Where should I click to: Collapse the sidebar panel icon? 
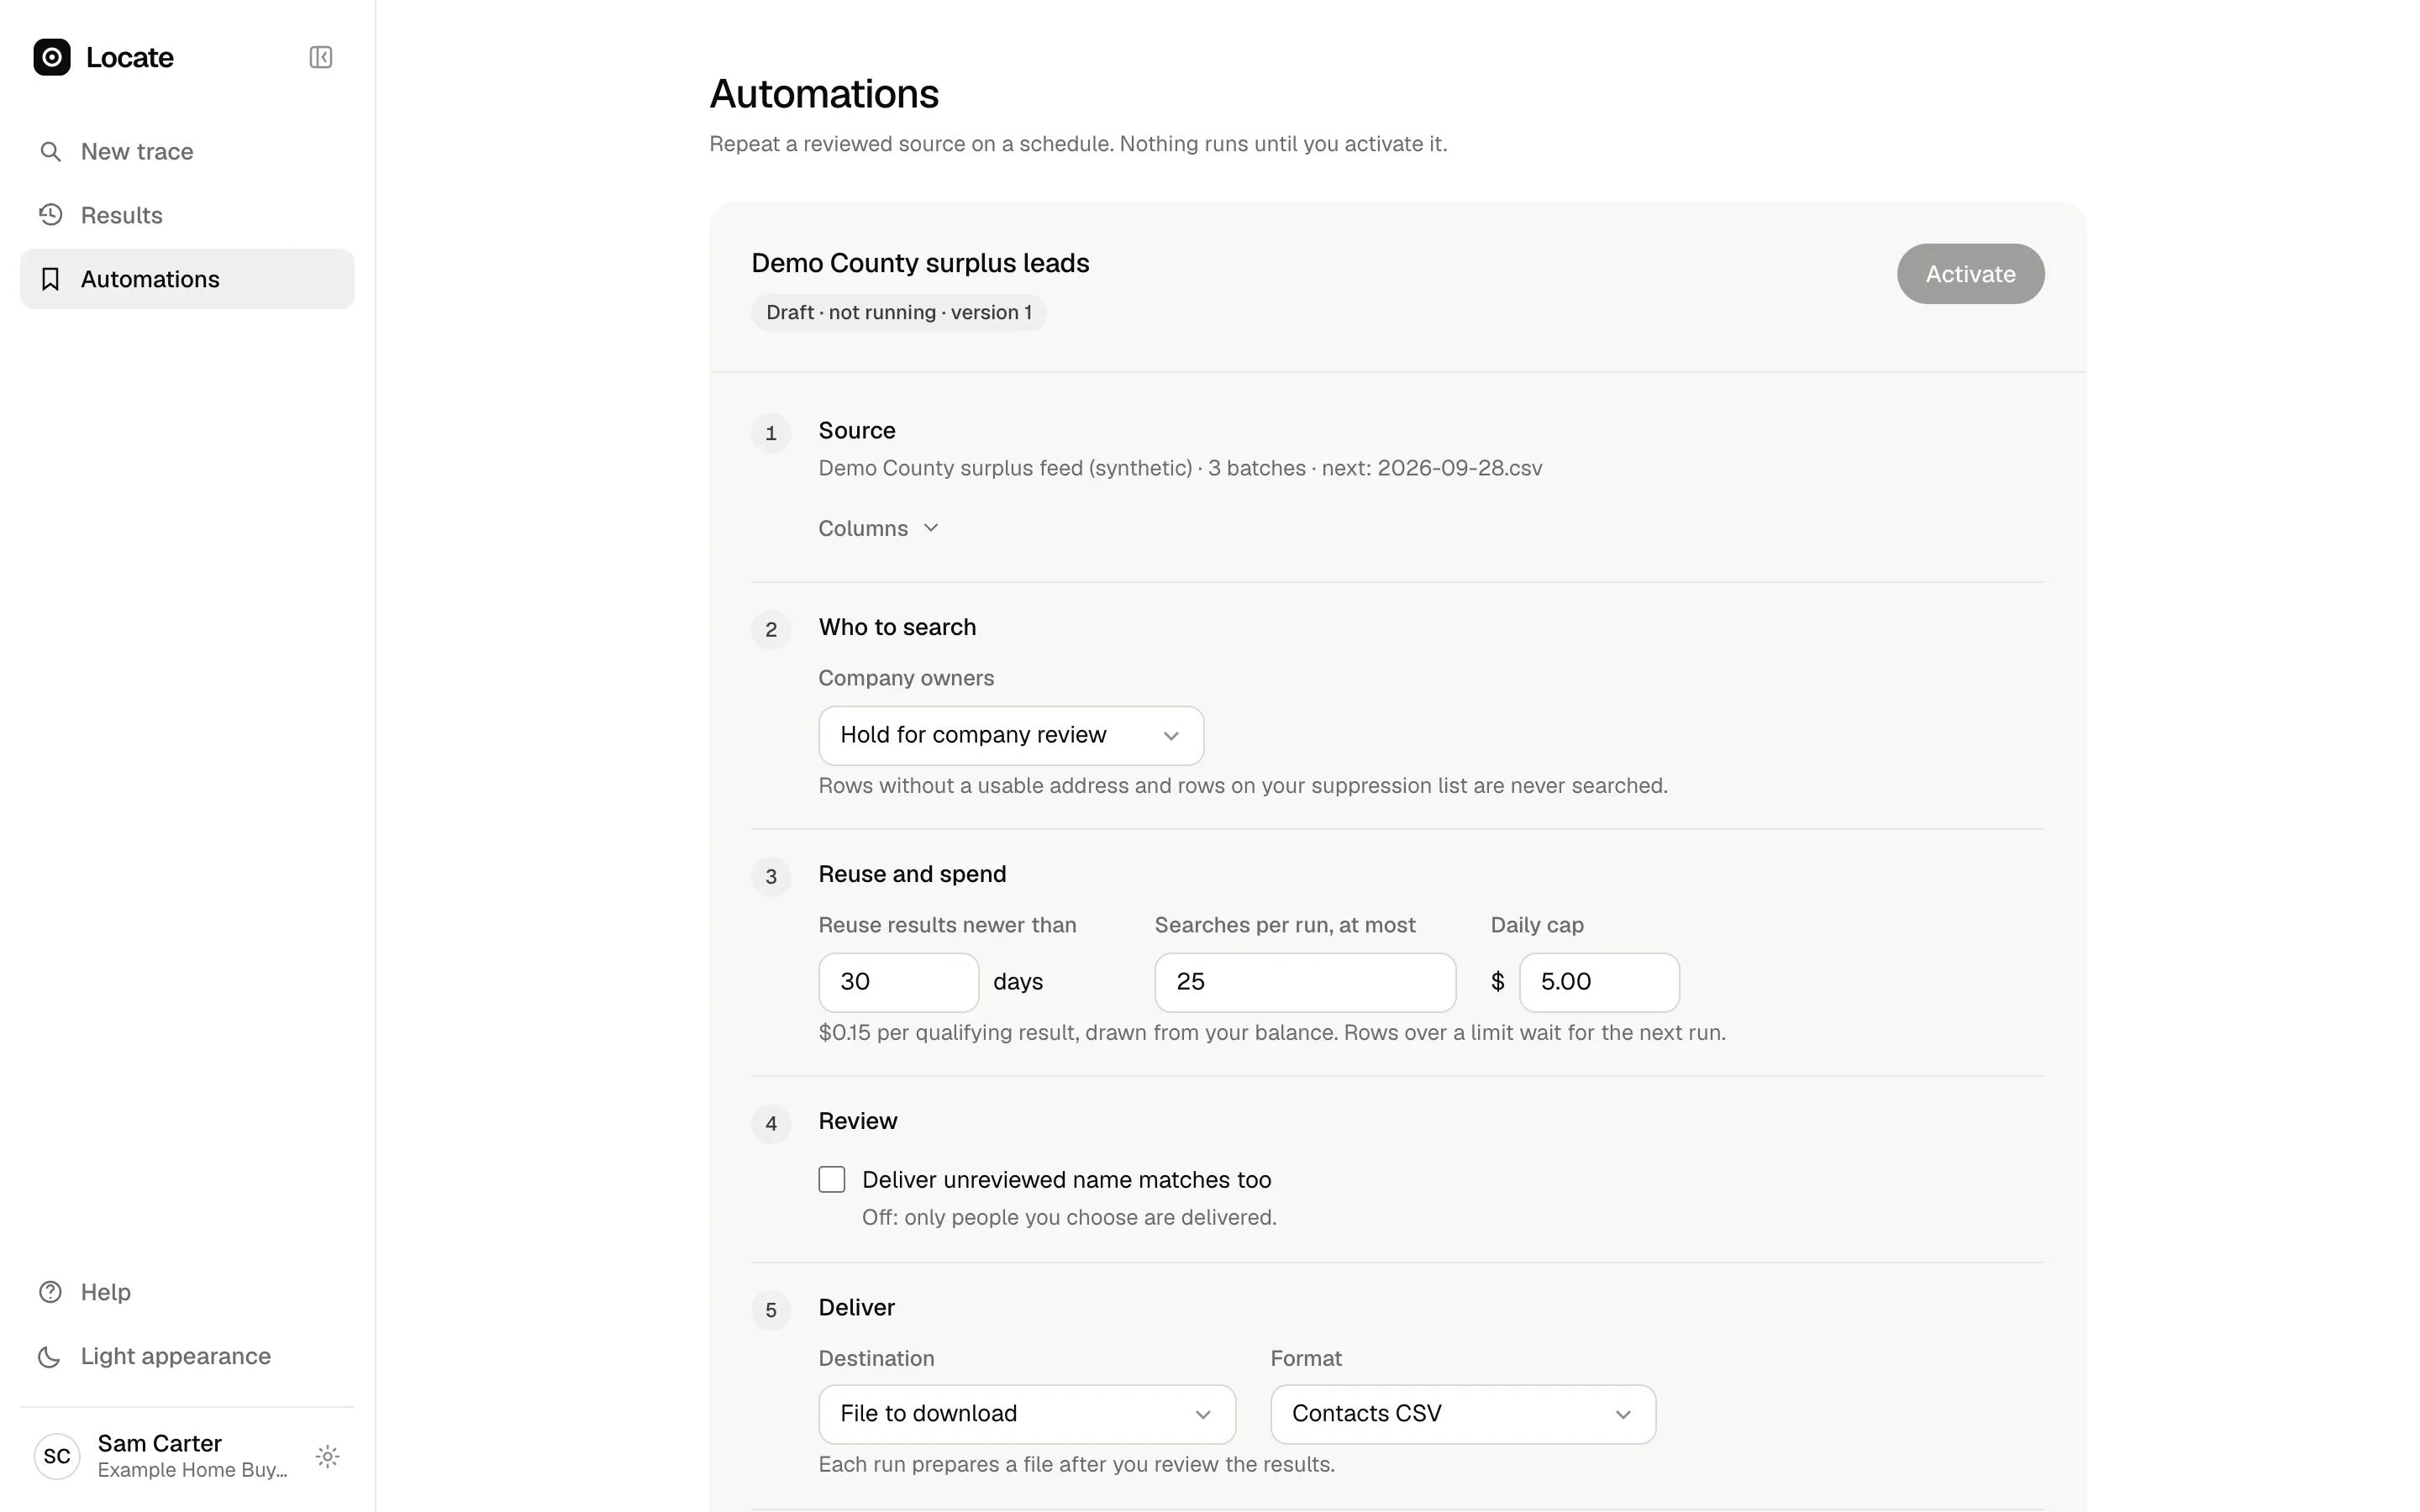[x=320, y=57]
